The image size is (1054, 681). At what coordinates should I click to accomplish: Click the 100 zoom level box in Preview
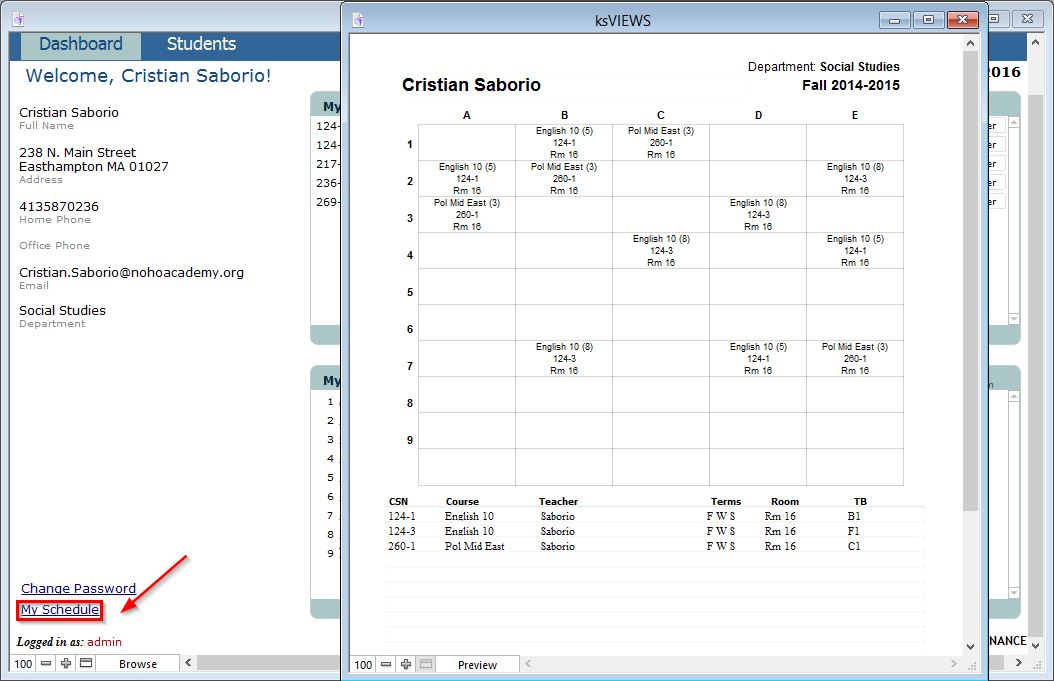pyautogui.click(x=363, y=664)
